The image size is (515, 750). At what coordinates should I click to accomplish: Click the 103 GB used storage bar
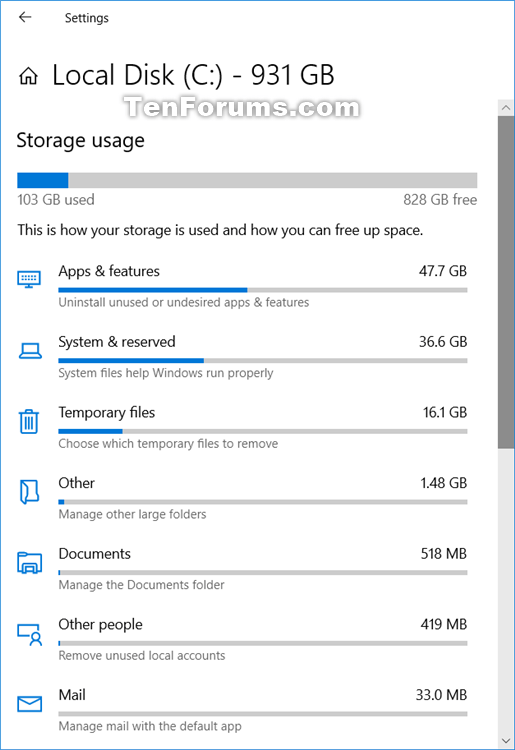247,180
